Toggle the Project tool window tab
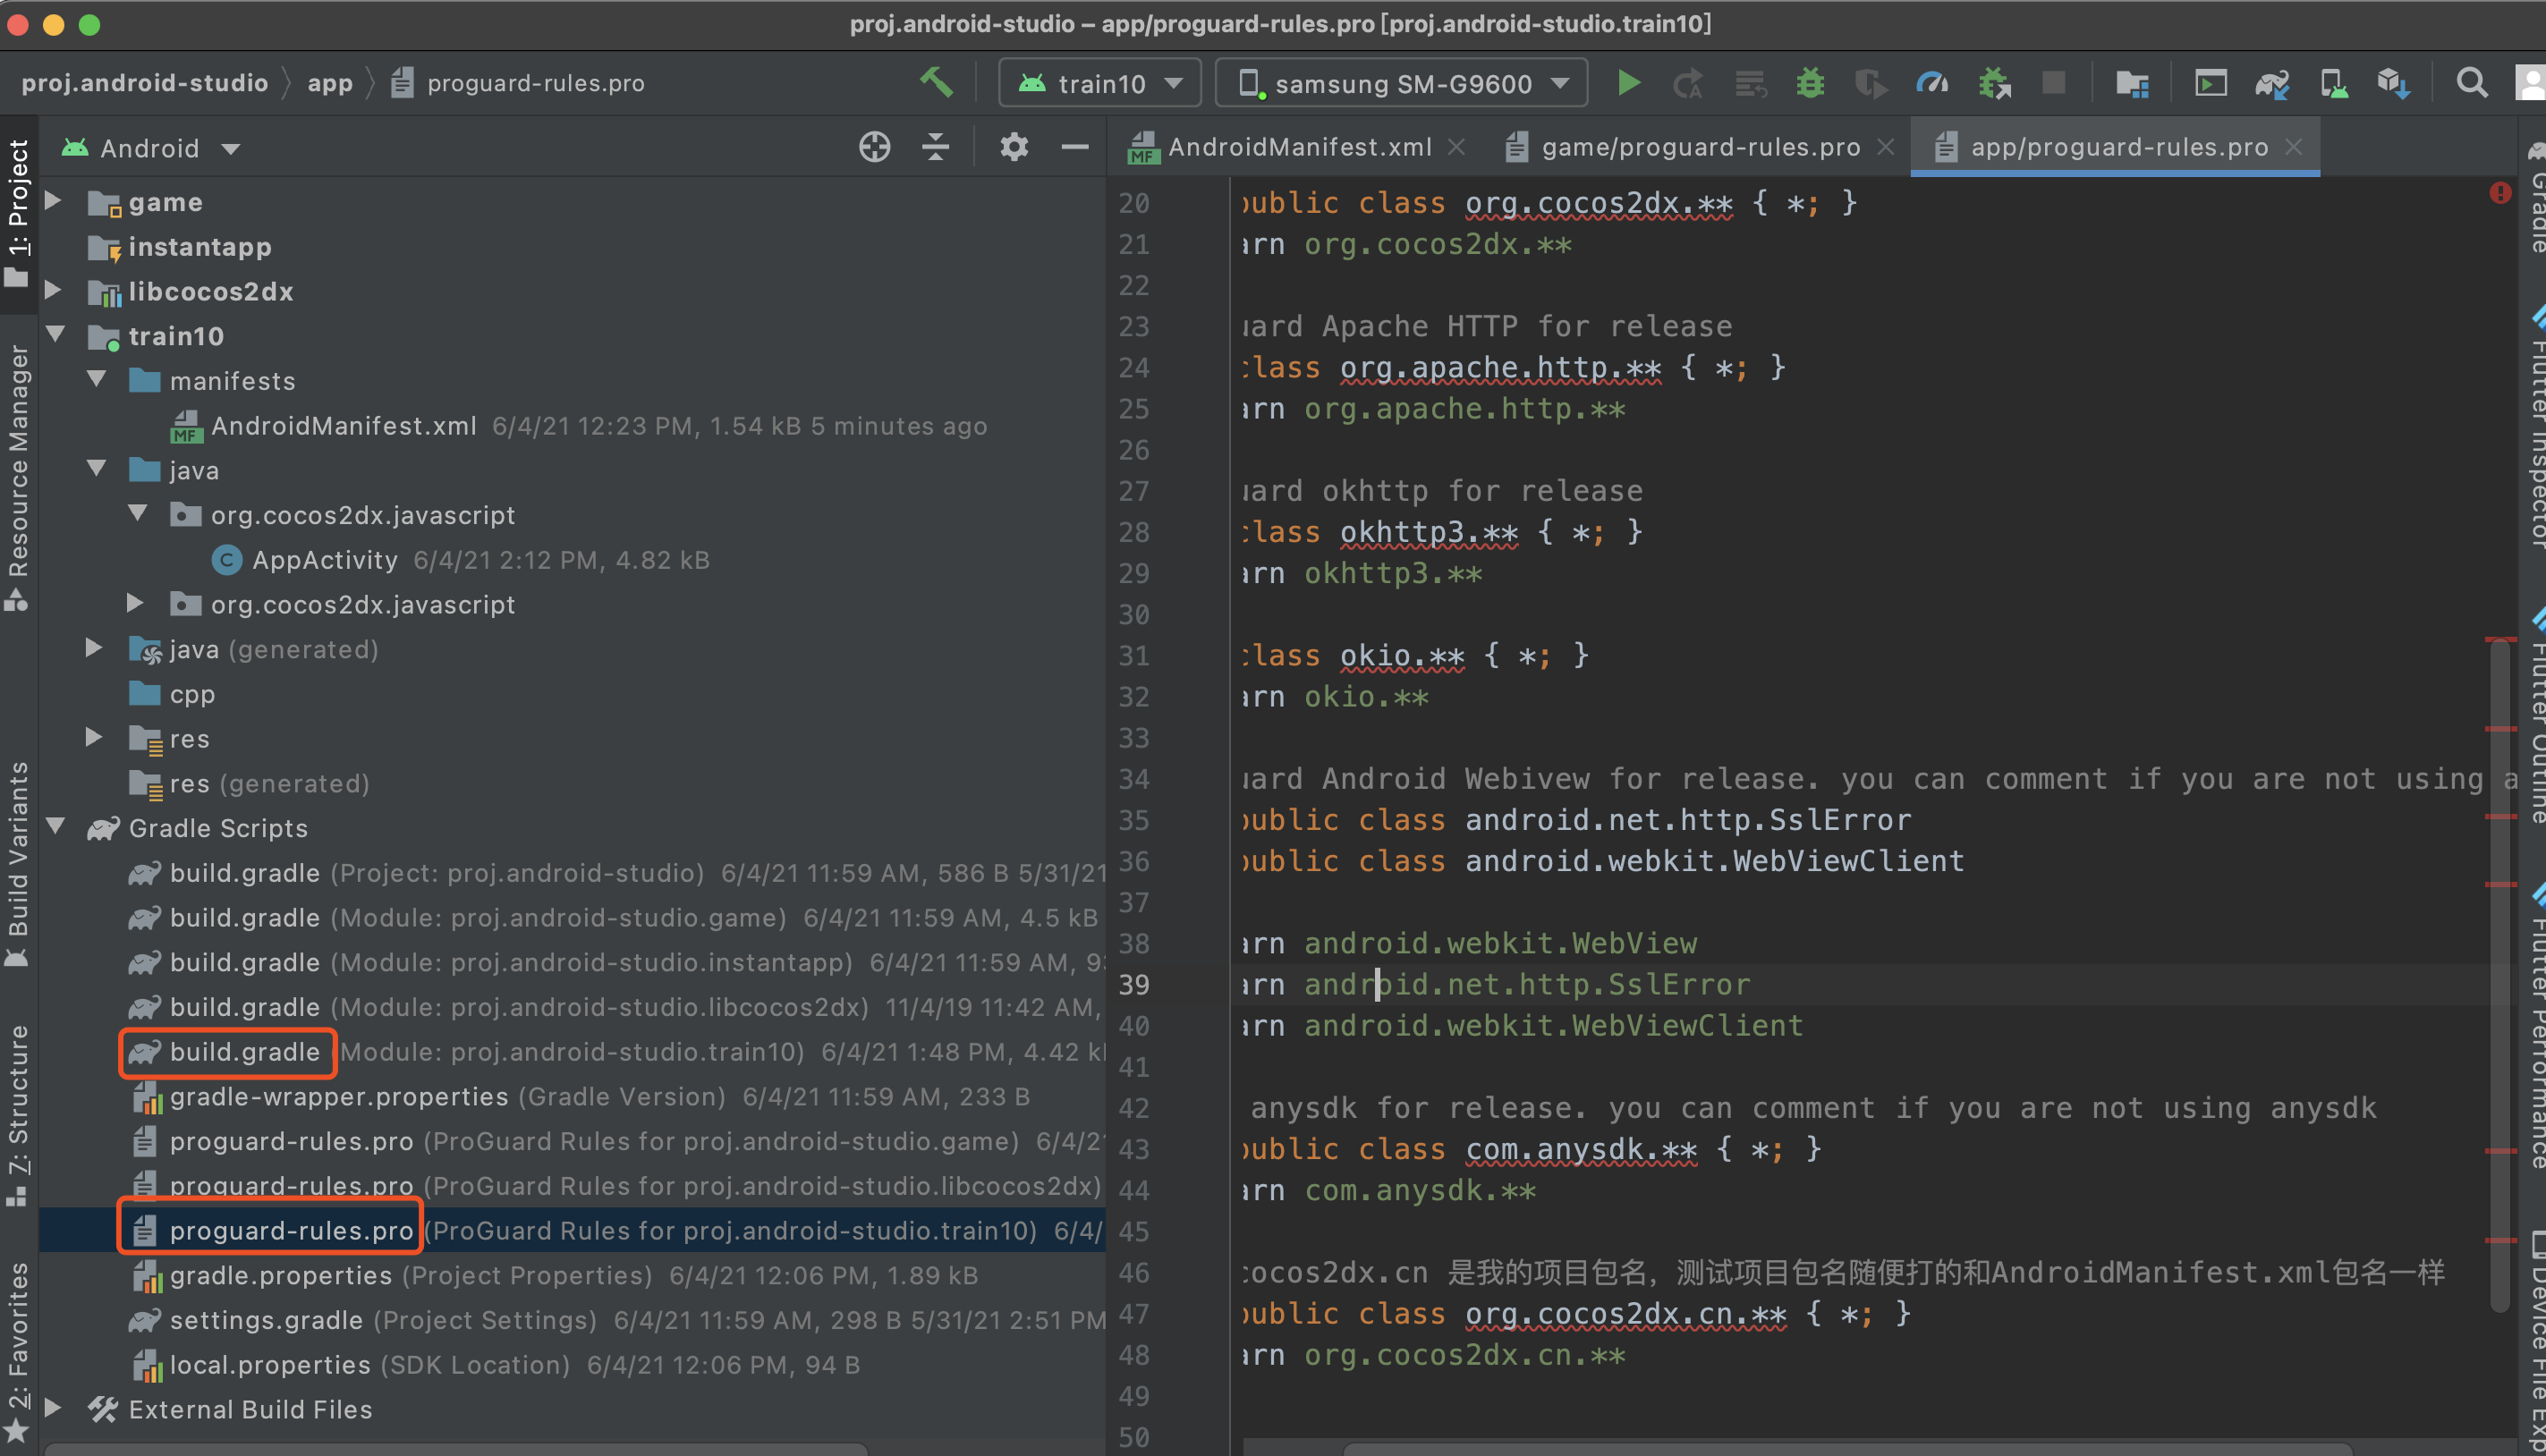This screenshot has width=2546, height=1456. pos(18,210)
